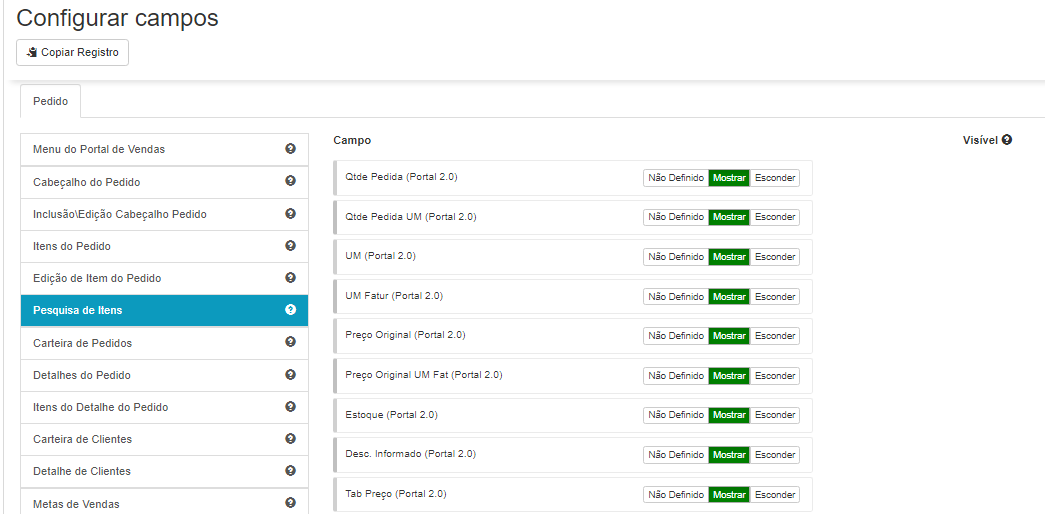Click the Copiar Registro button
This screenshot has height=514, width=1045.
click(x=72, y=52)
